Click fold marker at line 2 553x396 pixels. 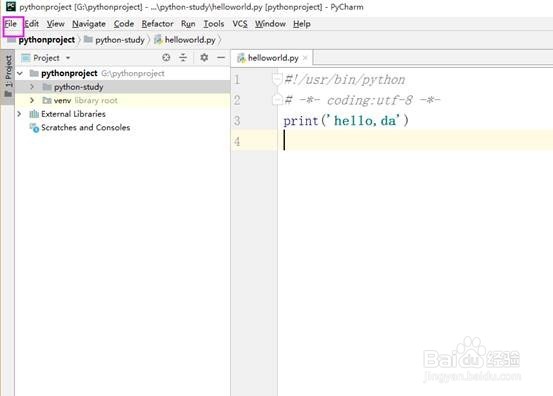278,100
